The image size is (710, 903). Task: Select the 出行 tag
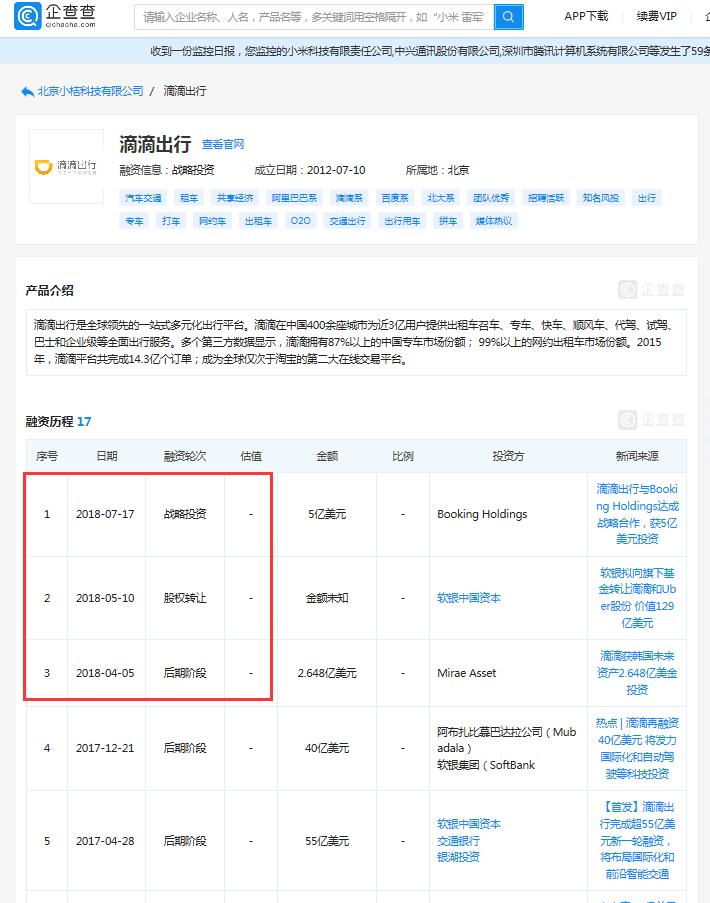pos(647,198)
